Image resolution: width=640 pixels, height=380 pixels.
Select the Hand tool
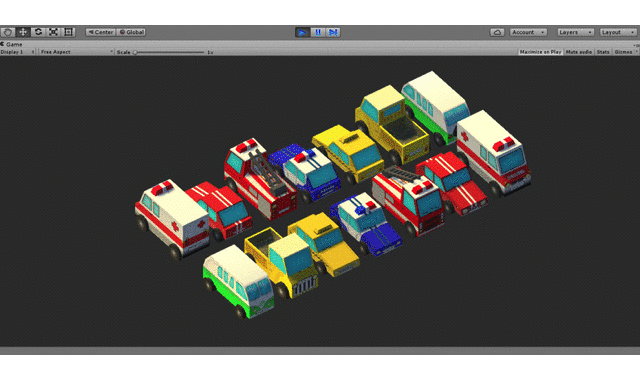8,32
